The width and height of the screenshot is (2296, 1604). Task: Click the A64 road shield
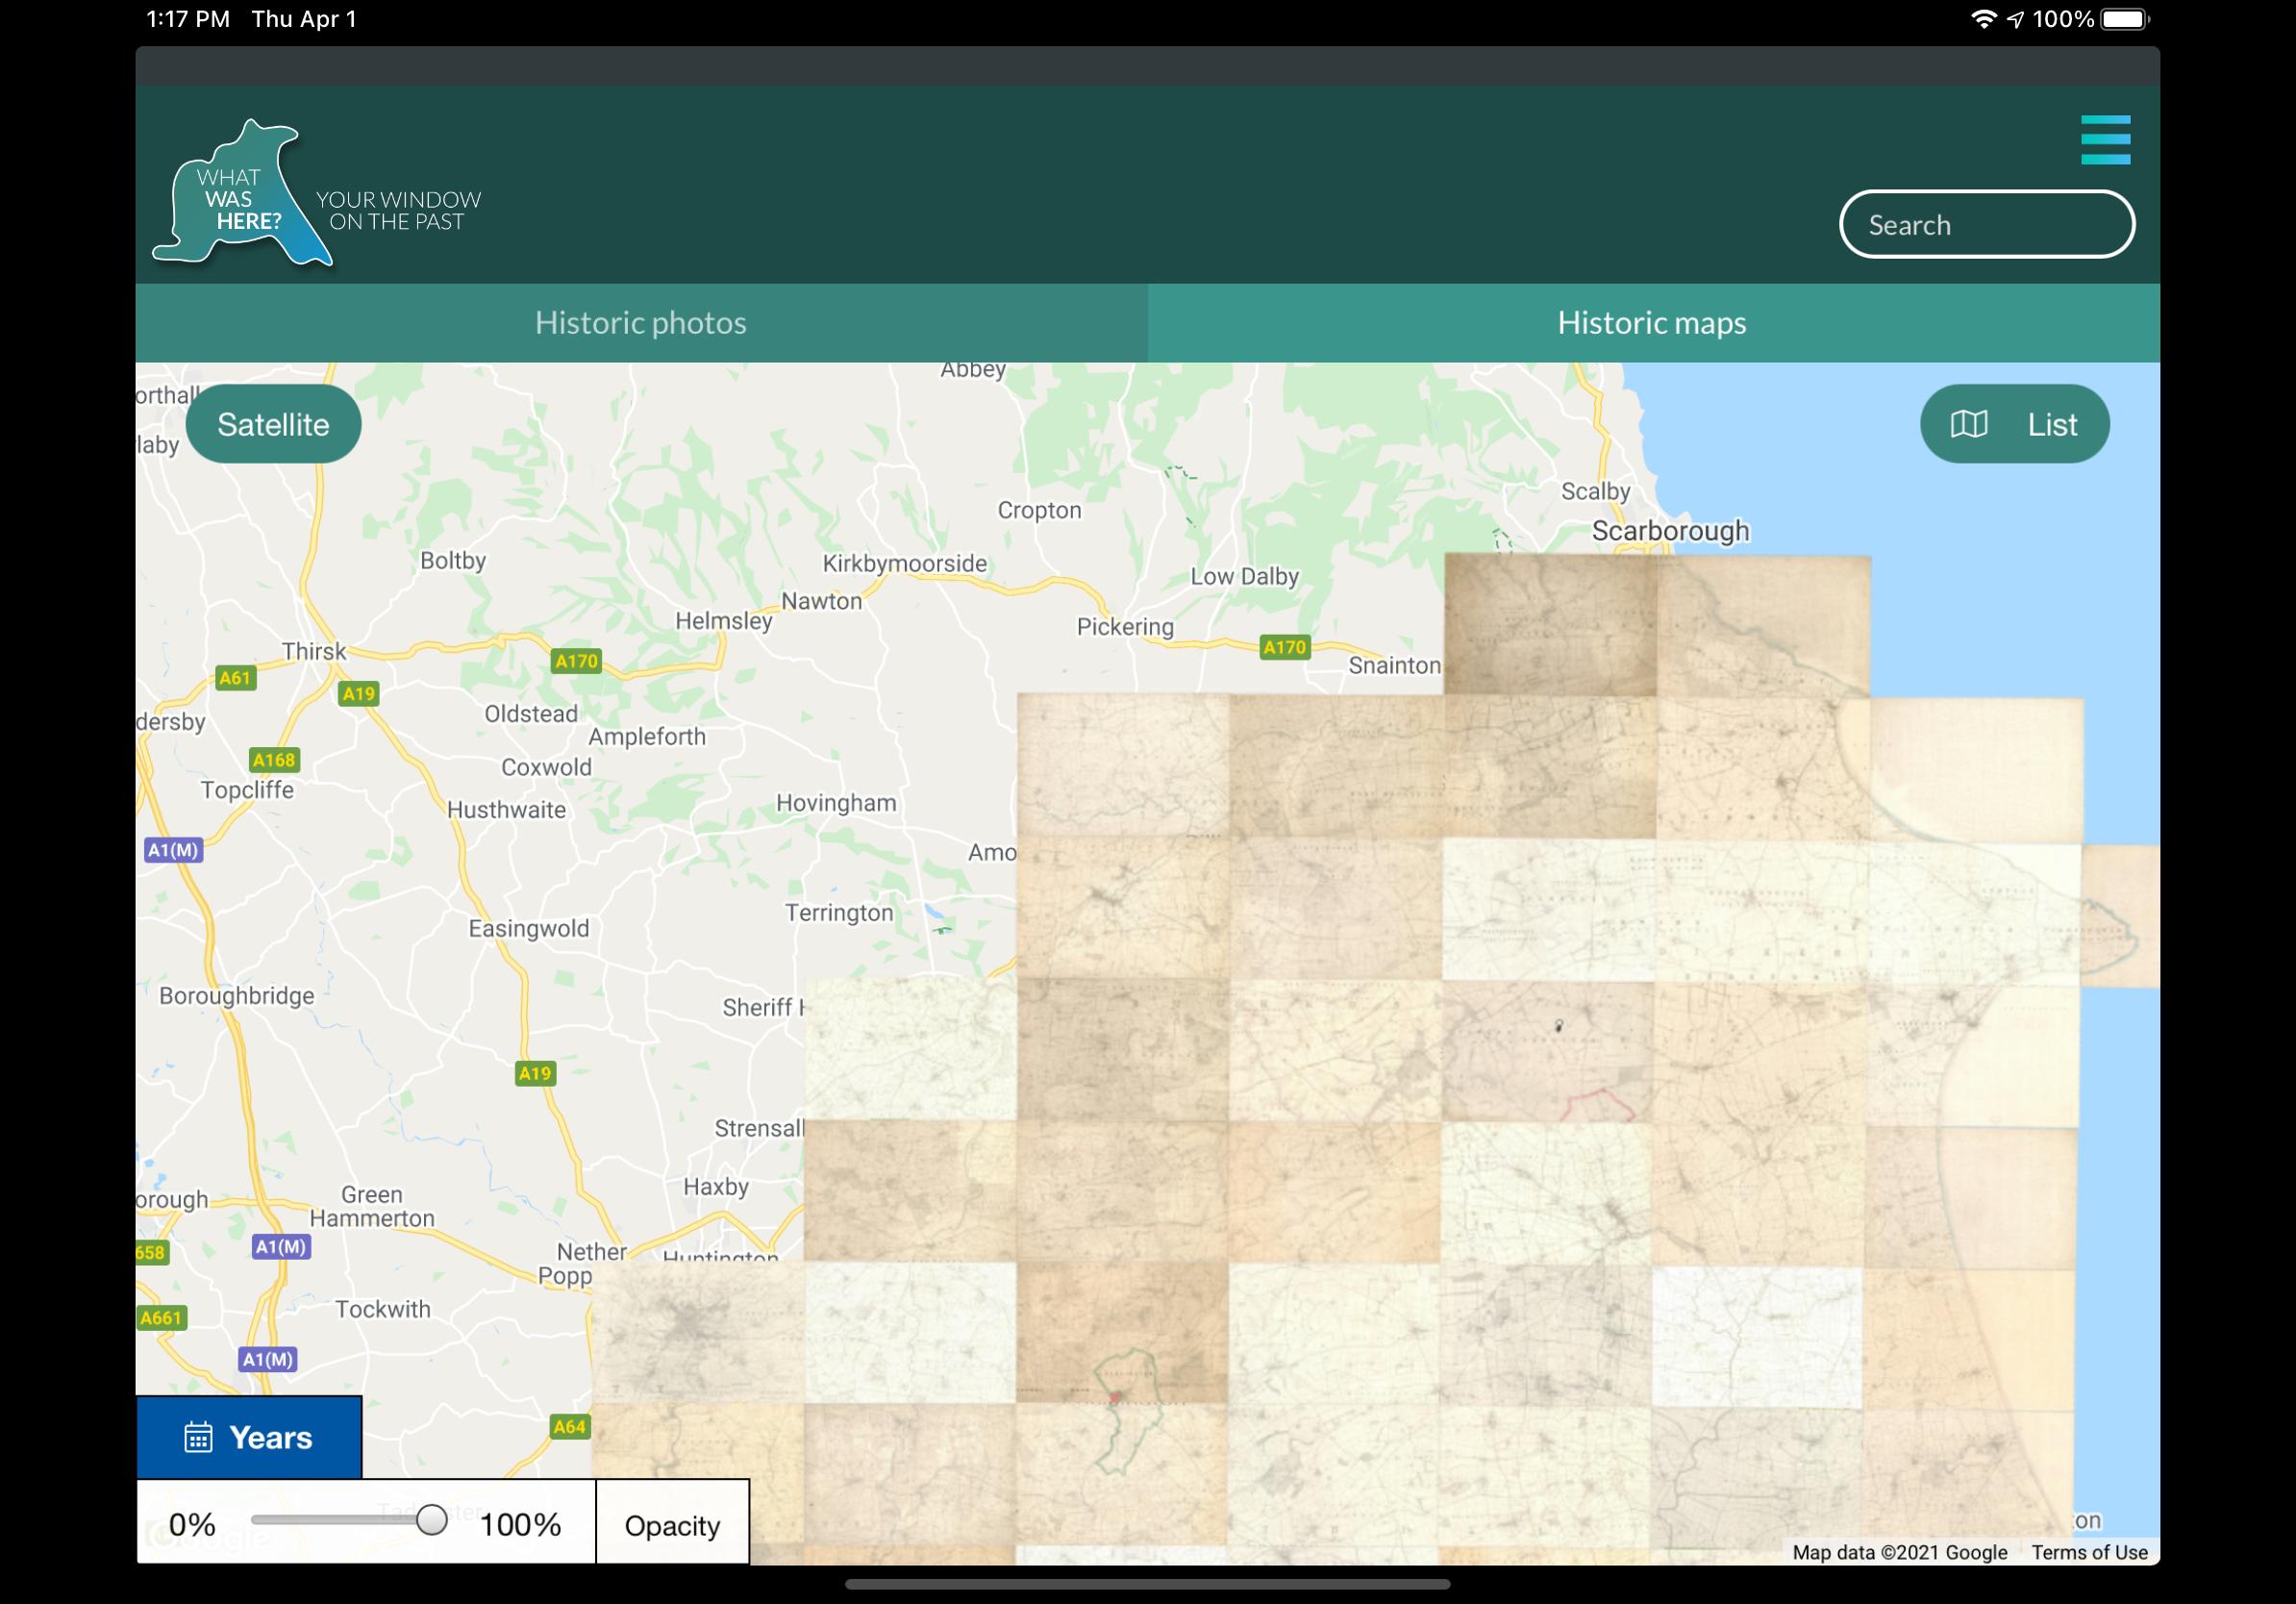click(570, 1427)
